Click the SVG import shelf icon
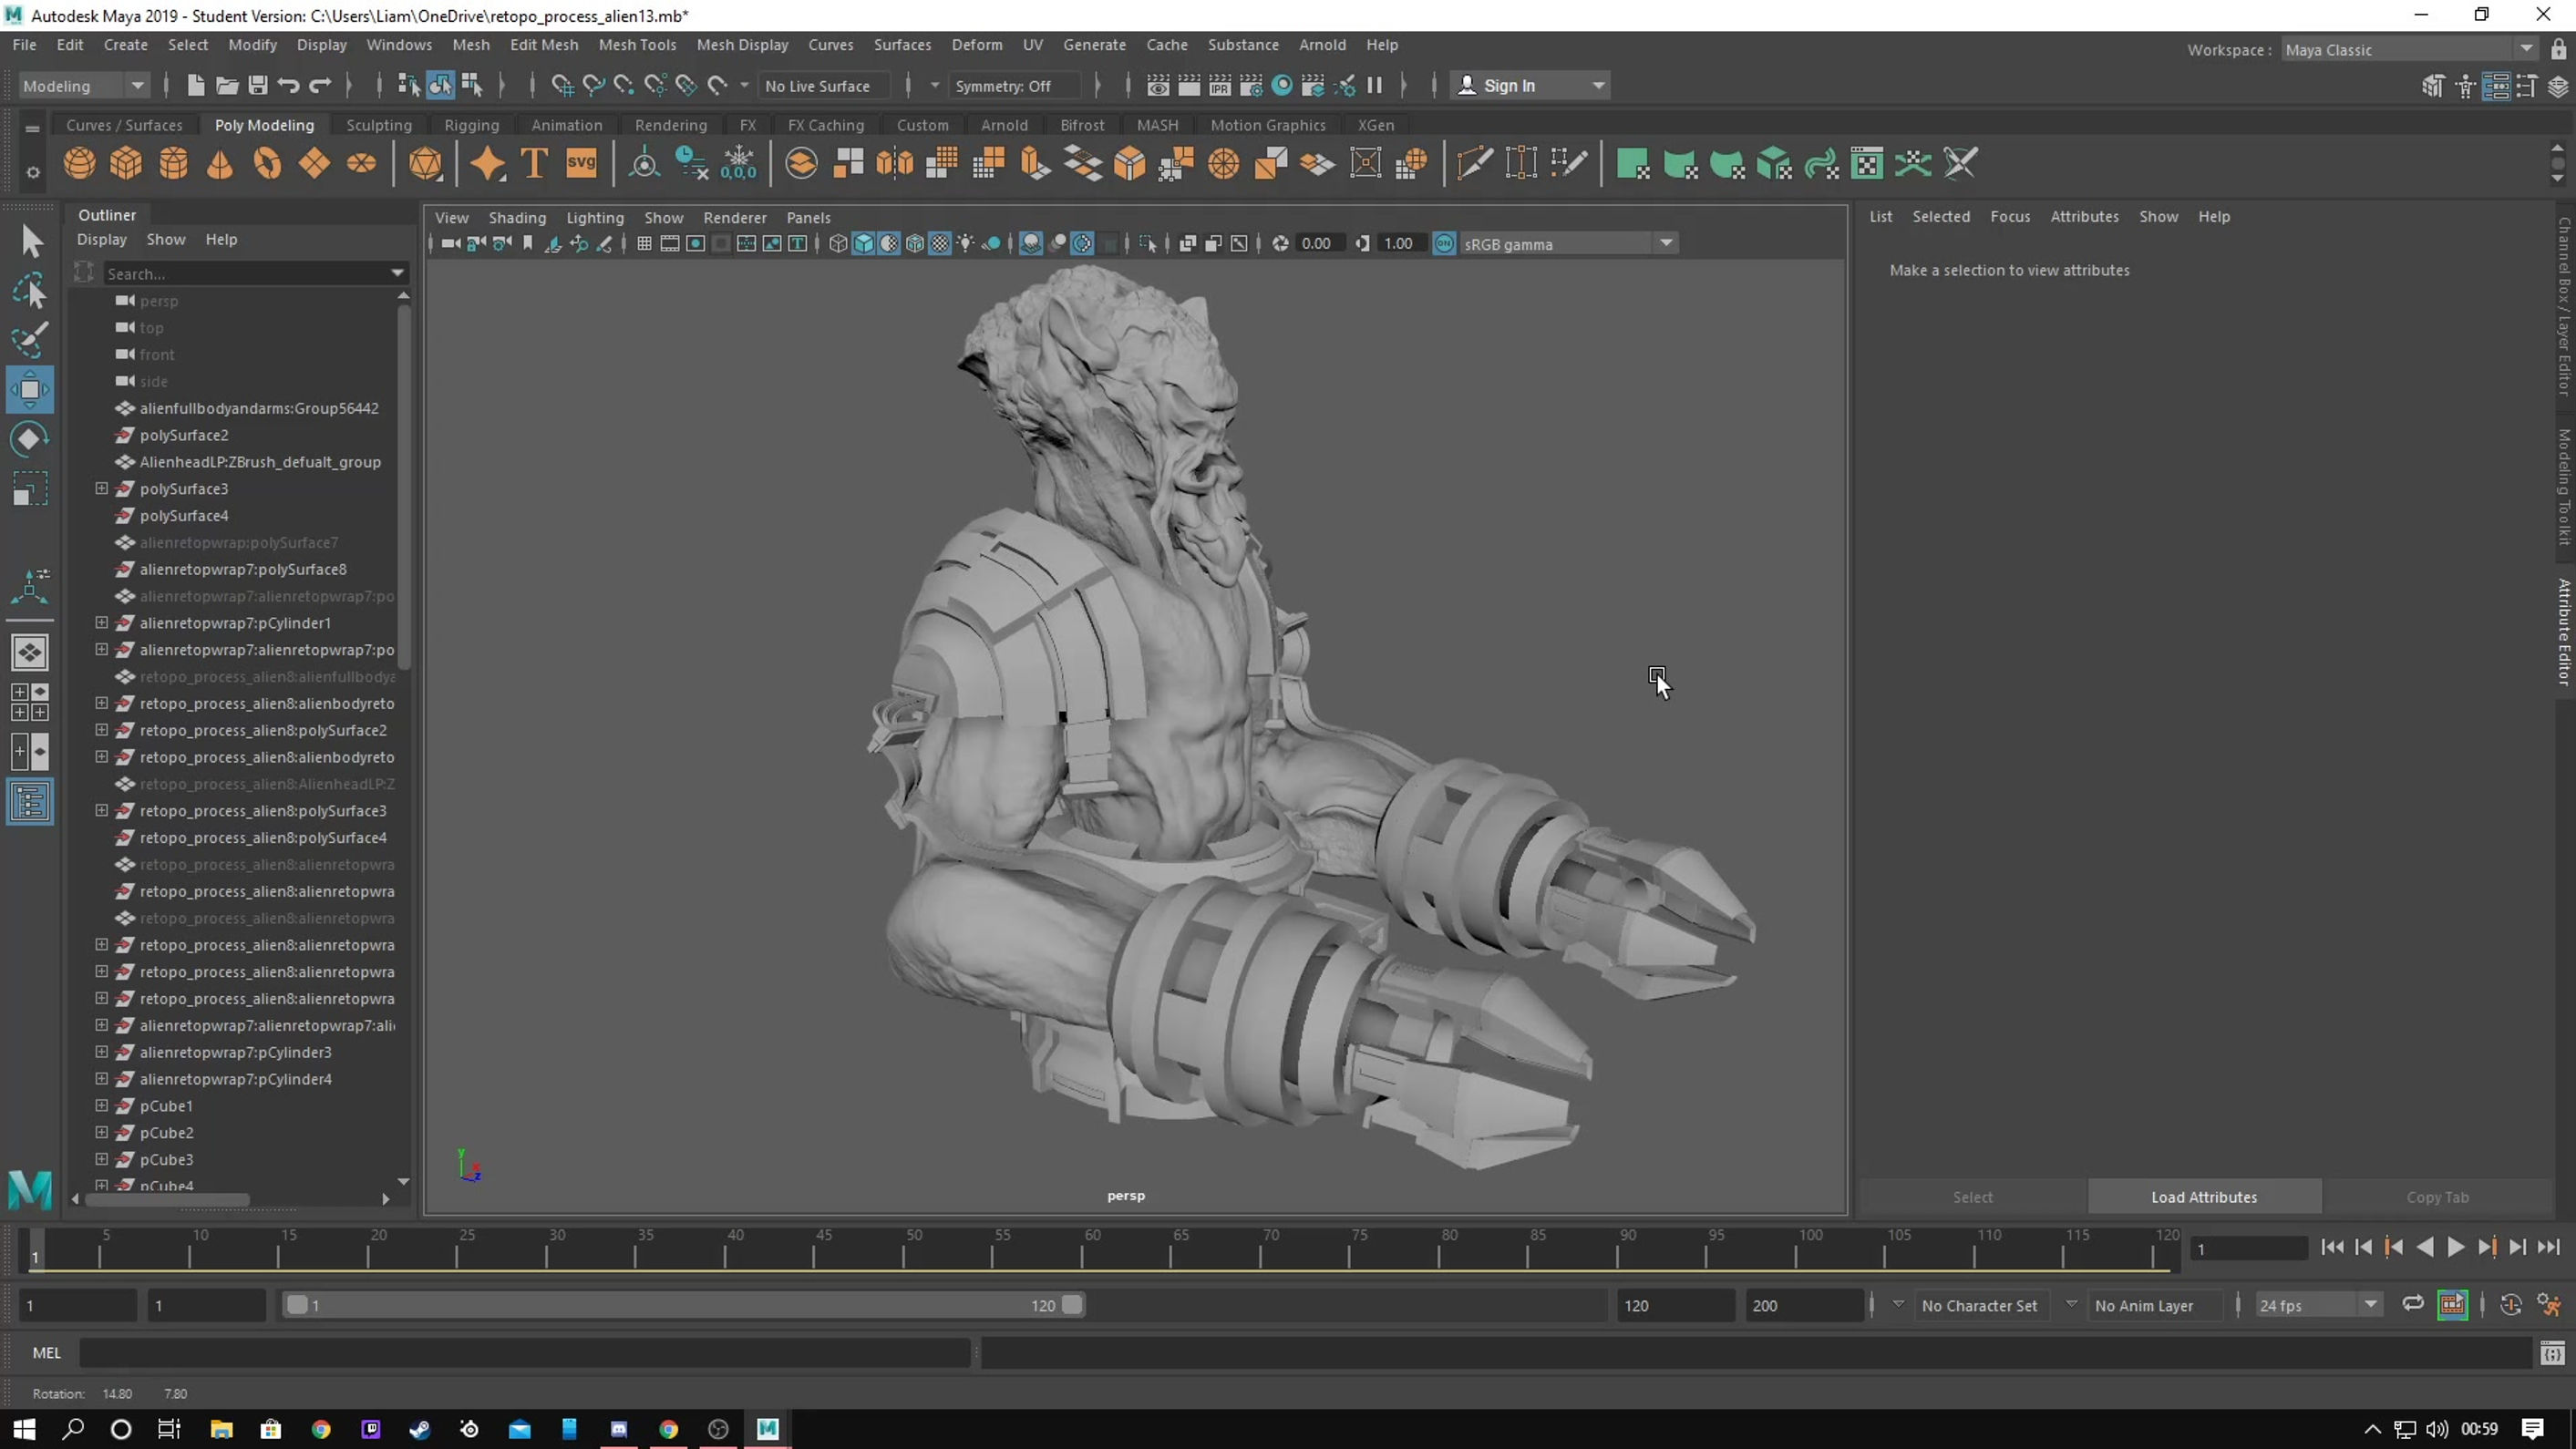The width and height of the screenshot is (2576, 1449). [581, 163]
